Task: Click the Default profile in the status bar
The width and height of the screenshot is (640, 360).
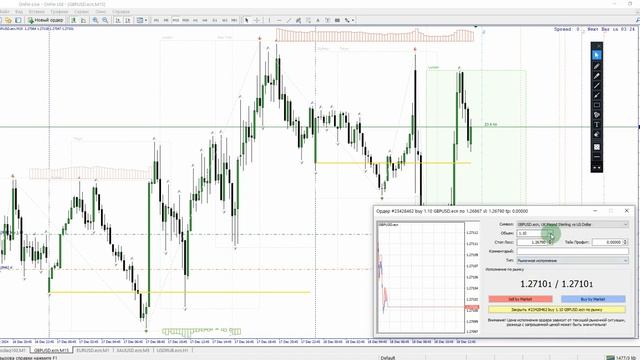Action: (388, 358)
